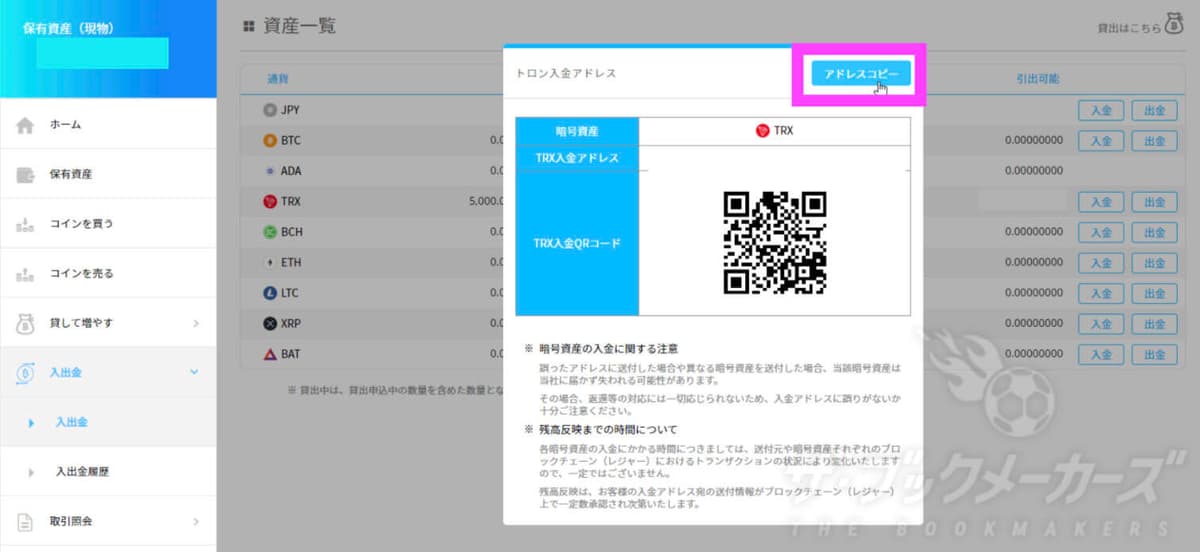1200x552 pixels.
Task: Click the アドレスコピー button
Action: click(861, 75)
